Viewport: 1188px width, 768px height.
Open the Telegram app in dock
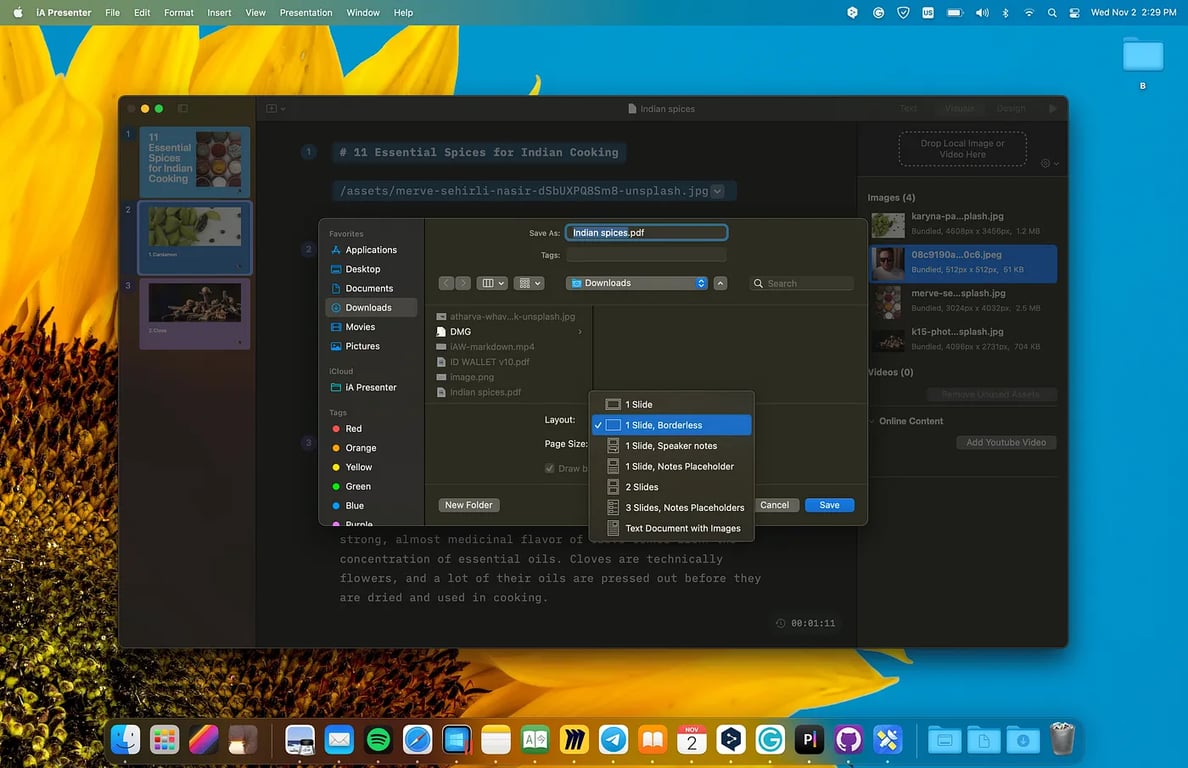click(x=613, y=740)
